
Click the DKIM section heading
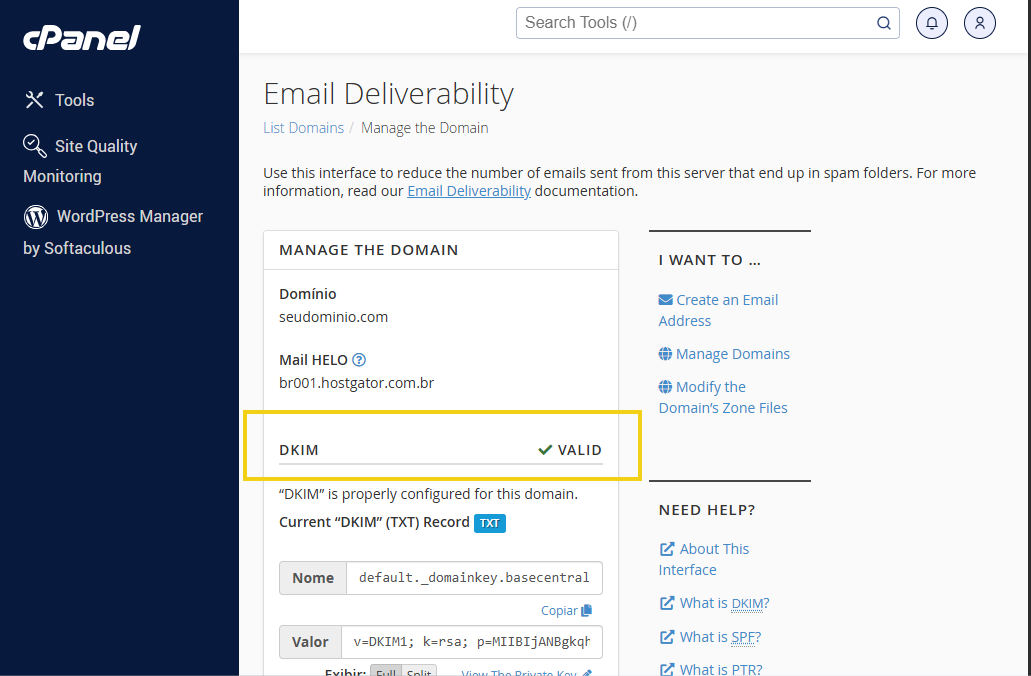pyautogui.click(x=299, y=450)
